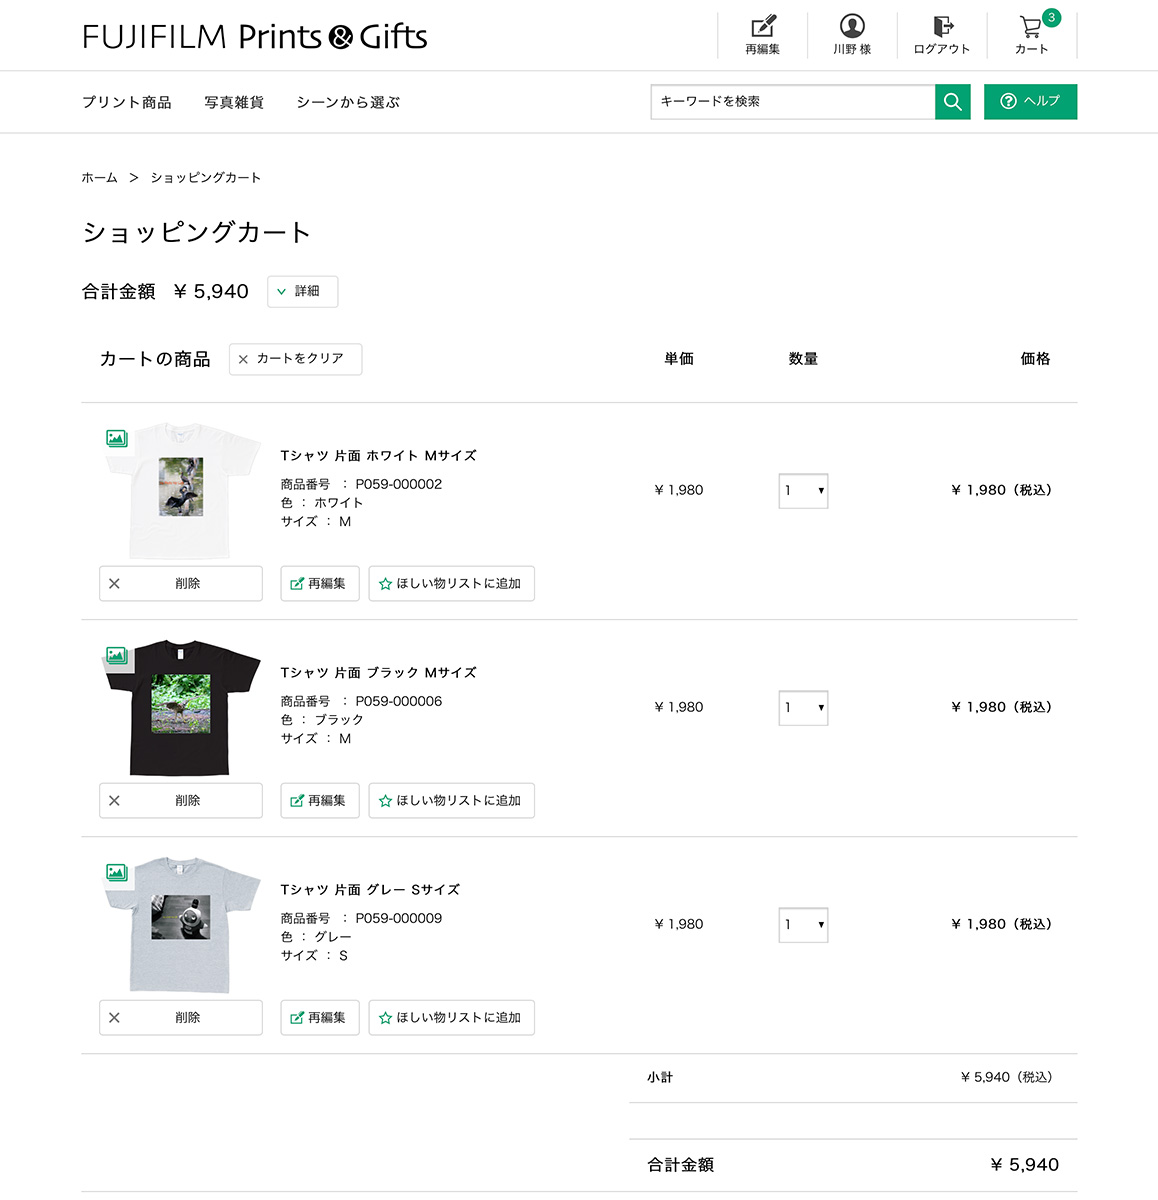This screenshot has height=1200, width=1158.
Task: Click the green search magnifier icon
Action: (952, 102)
